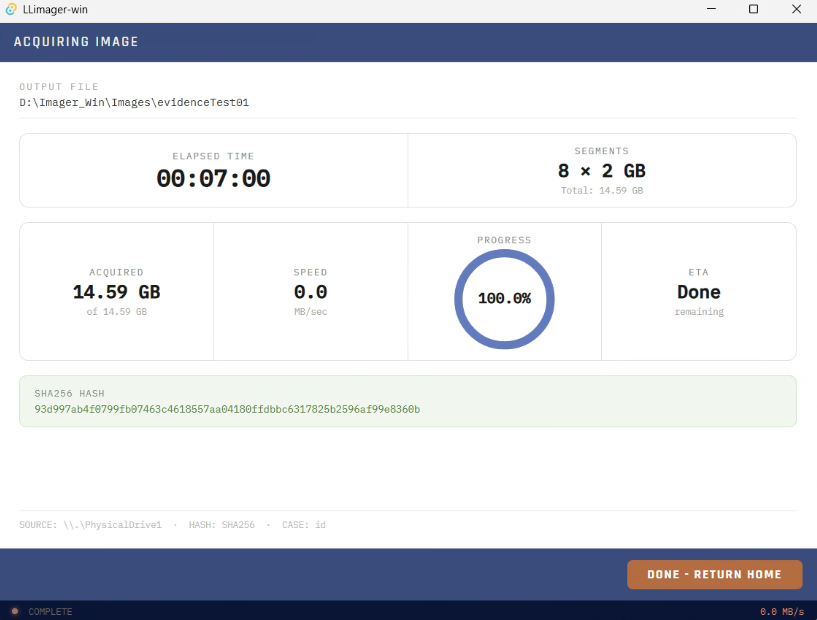Click the Done - Return Home button
The width and height of the screenshot is (817, 620).
coord(714,574)
